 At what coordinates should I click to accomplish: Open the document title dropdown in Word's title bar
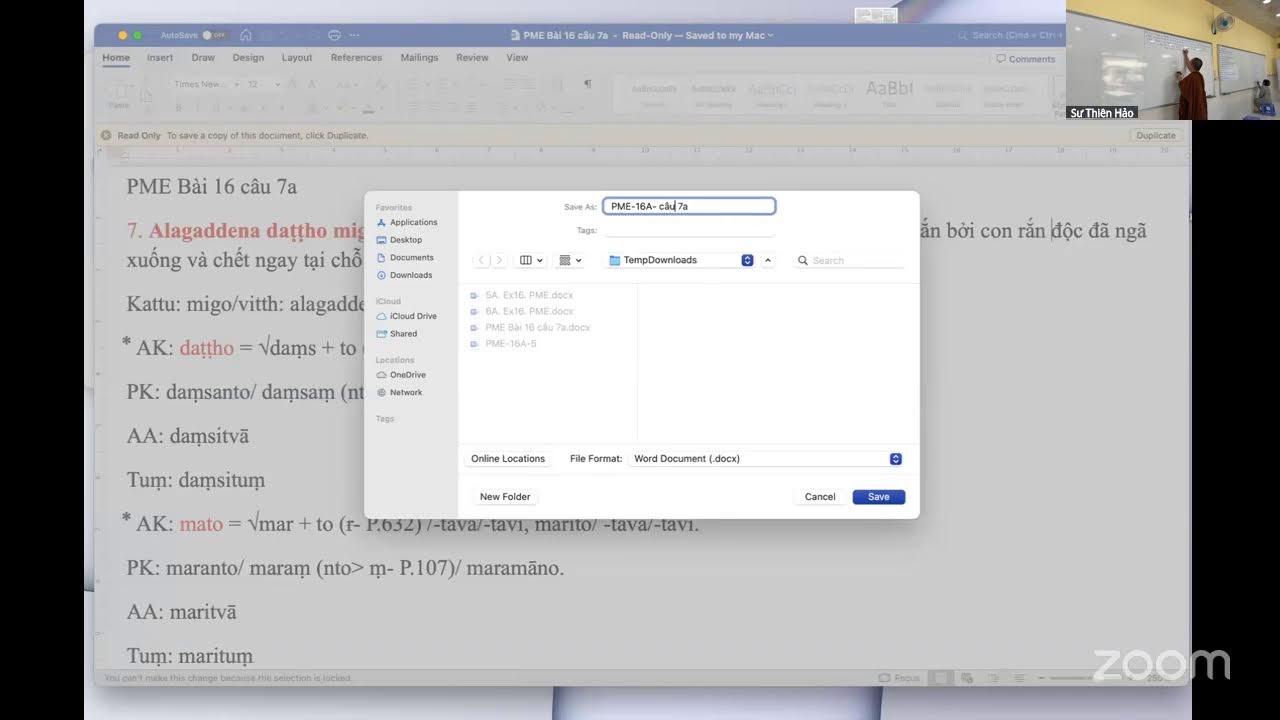[x=770, y=36]
